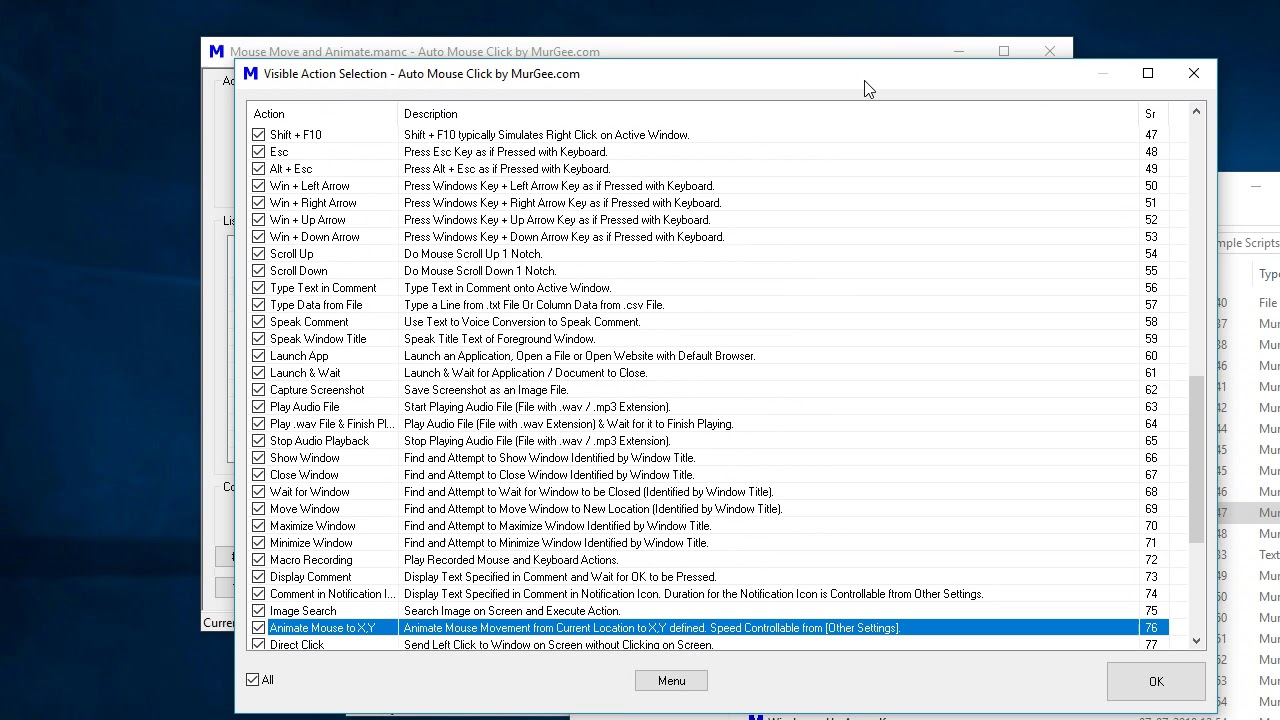Image resolution: width=1280 pixels, height=720 pixels.
Task: Toggle the Esc action checkbox
Action: (x=259, y=152)
